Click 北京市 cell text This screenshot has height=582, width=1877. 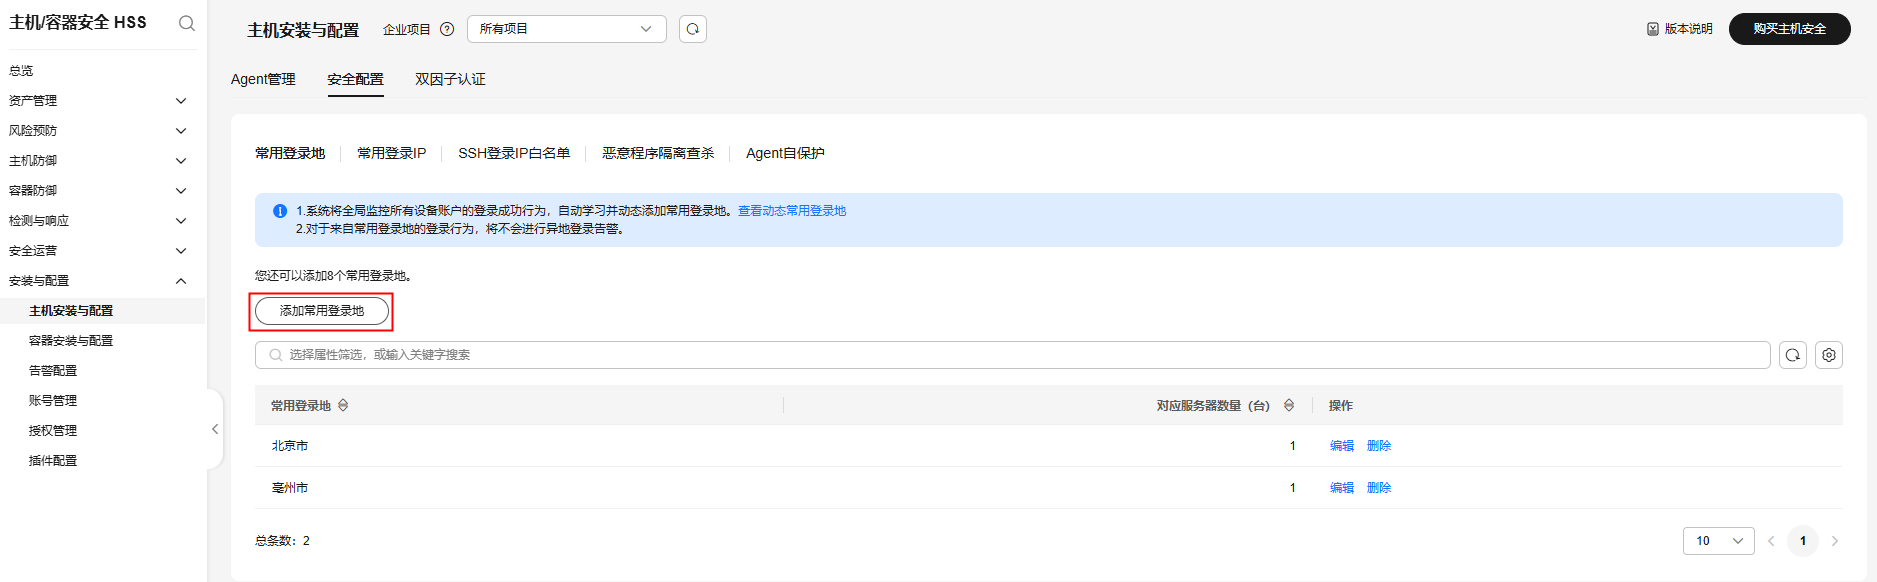[x=290, y=446]
